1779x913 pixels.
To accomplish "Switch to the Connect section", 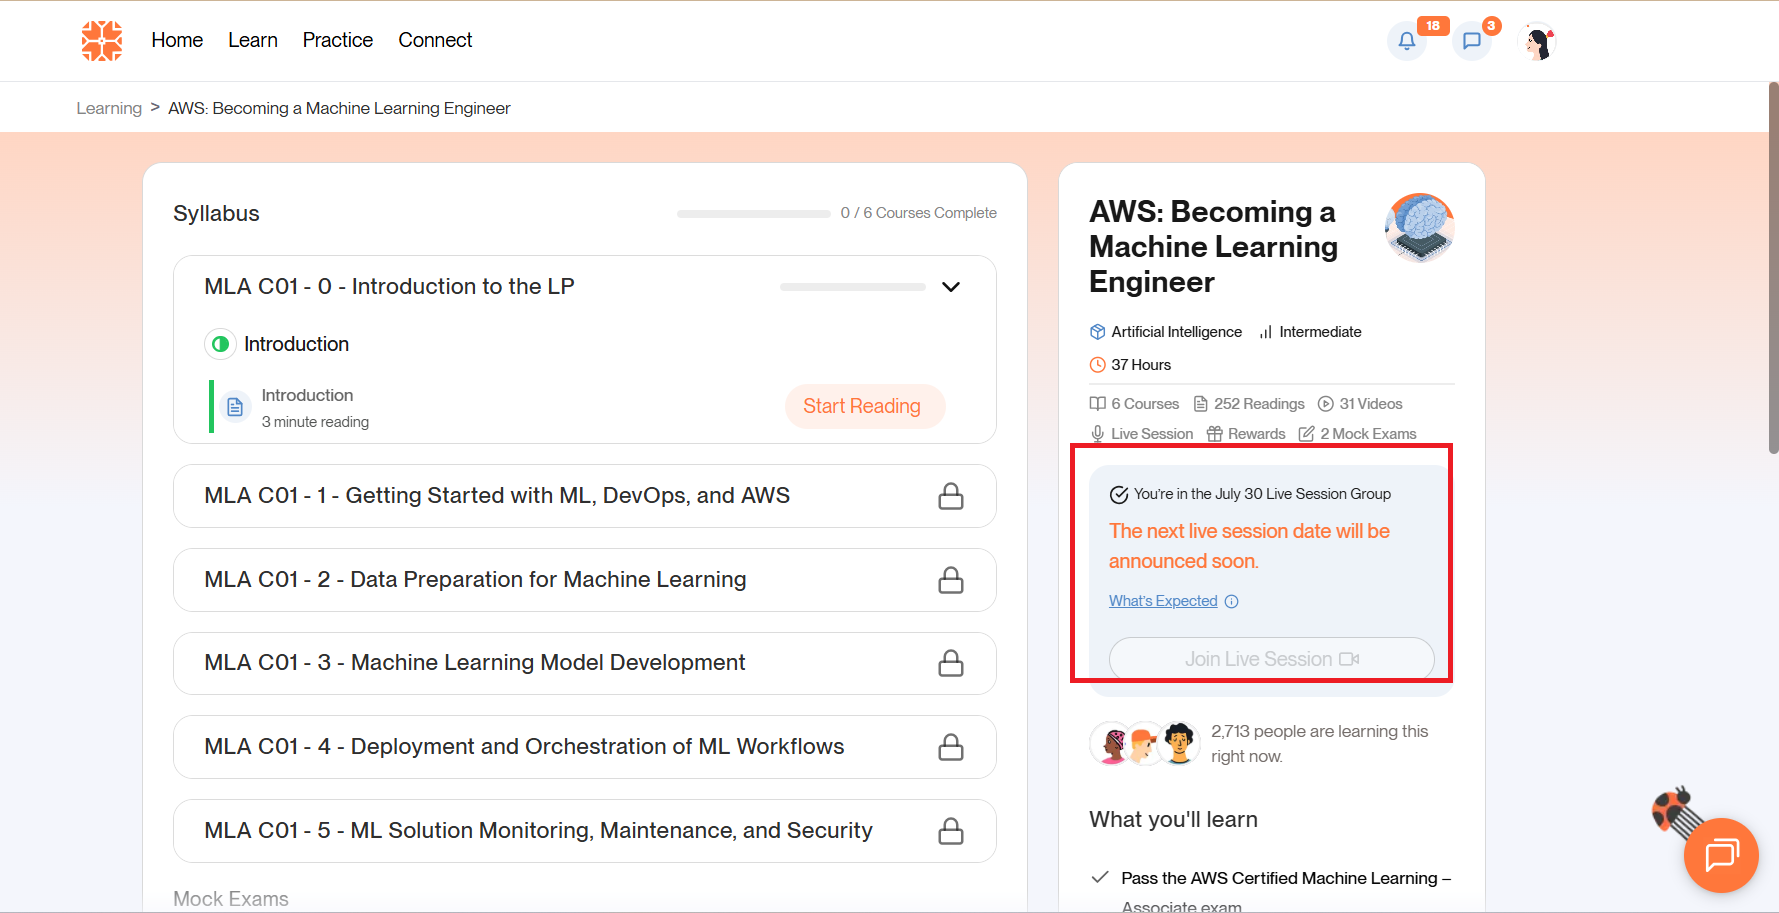I will 434,40.
